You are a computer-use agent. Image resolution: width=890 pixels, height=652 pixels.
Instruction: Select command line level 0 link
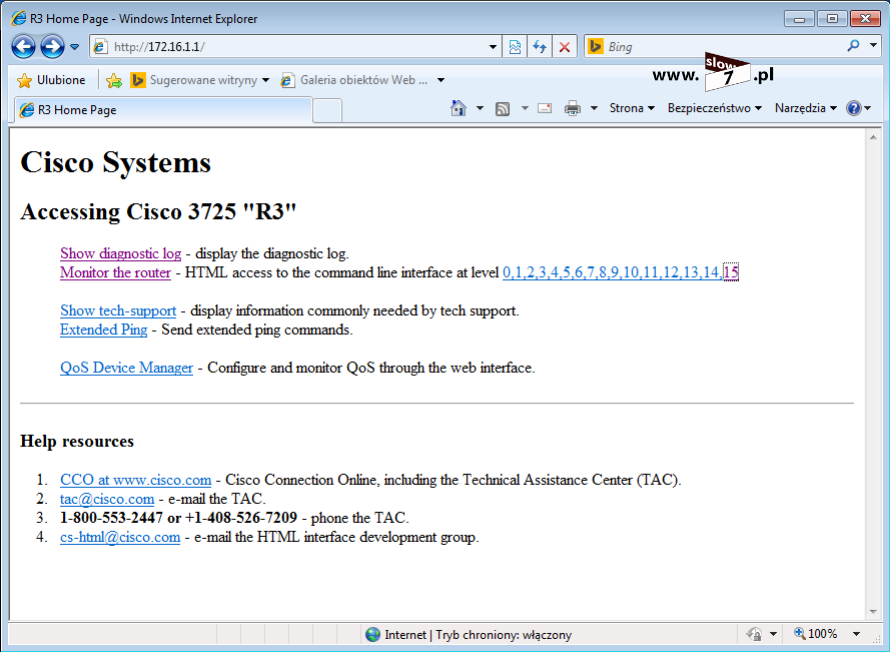[506, 272]
